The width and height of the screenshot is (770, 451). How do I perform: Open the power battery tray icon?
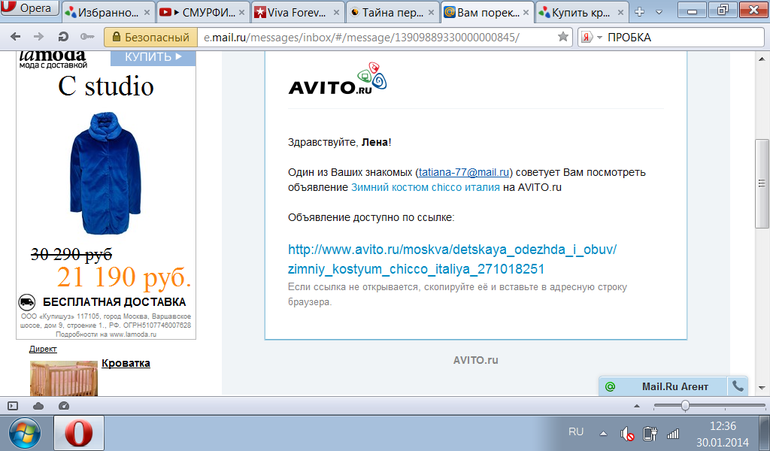(650, 434)
